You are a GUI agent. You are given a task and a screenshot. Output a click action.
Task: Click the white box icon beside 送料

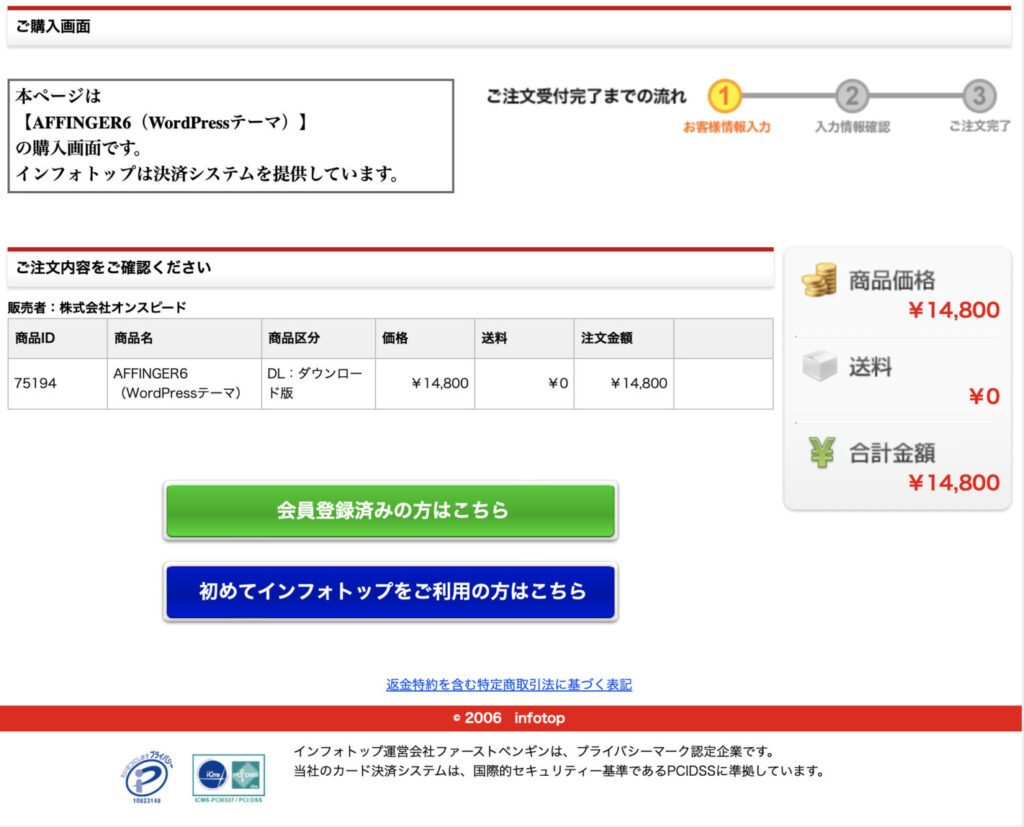(x=820, y=365)
